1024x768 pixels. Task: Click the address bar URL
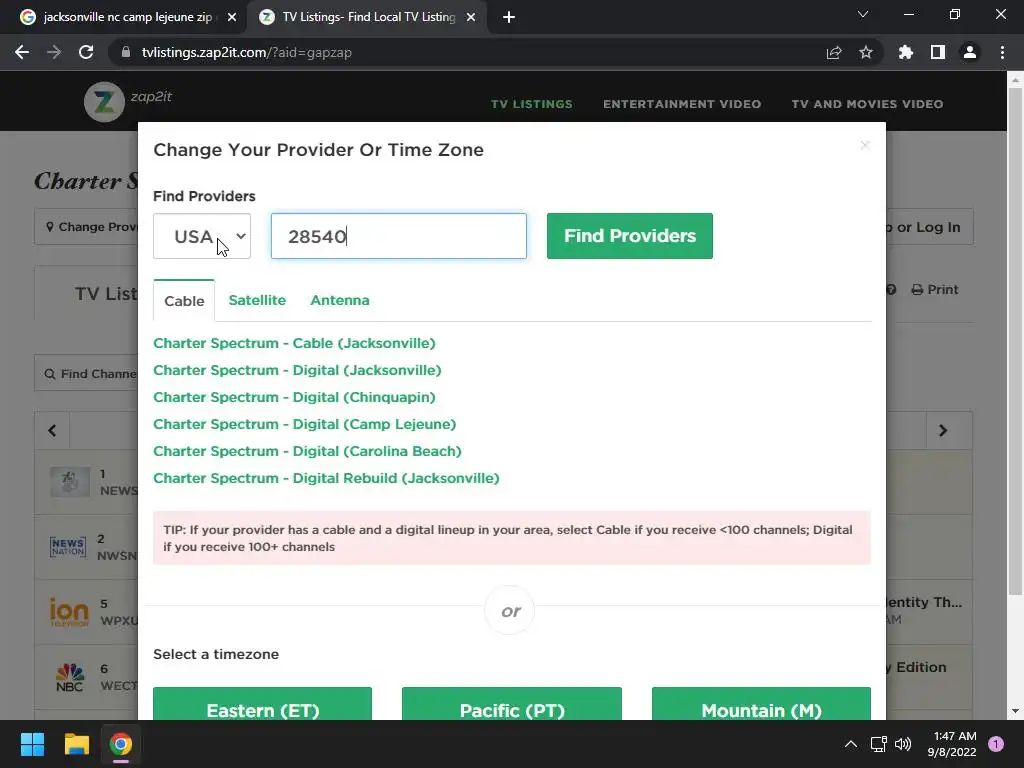pyautogui.click(x=246, y=52)
